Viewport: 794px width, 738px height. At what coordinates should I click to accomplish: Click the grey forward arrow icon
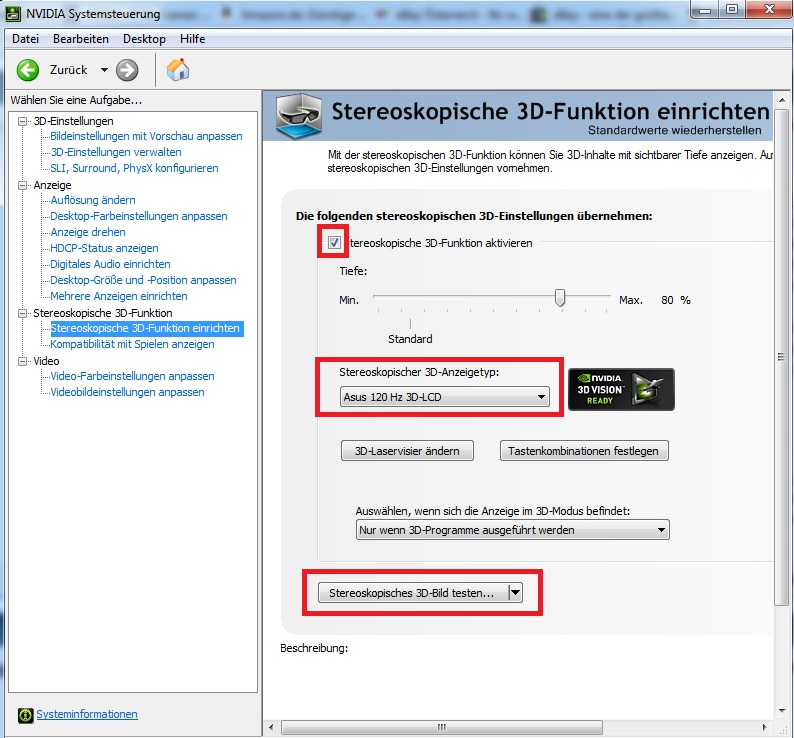click(127, 70)
